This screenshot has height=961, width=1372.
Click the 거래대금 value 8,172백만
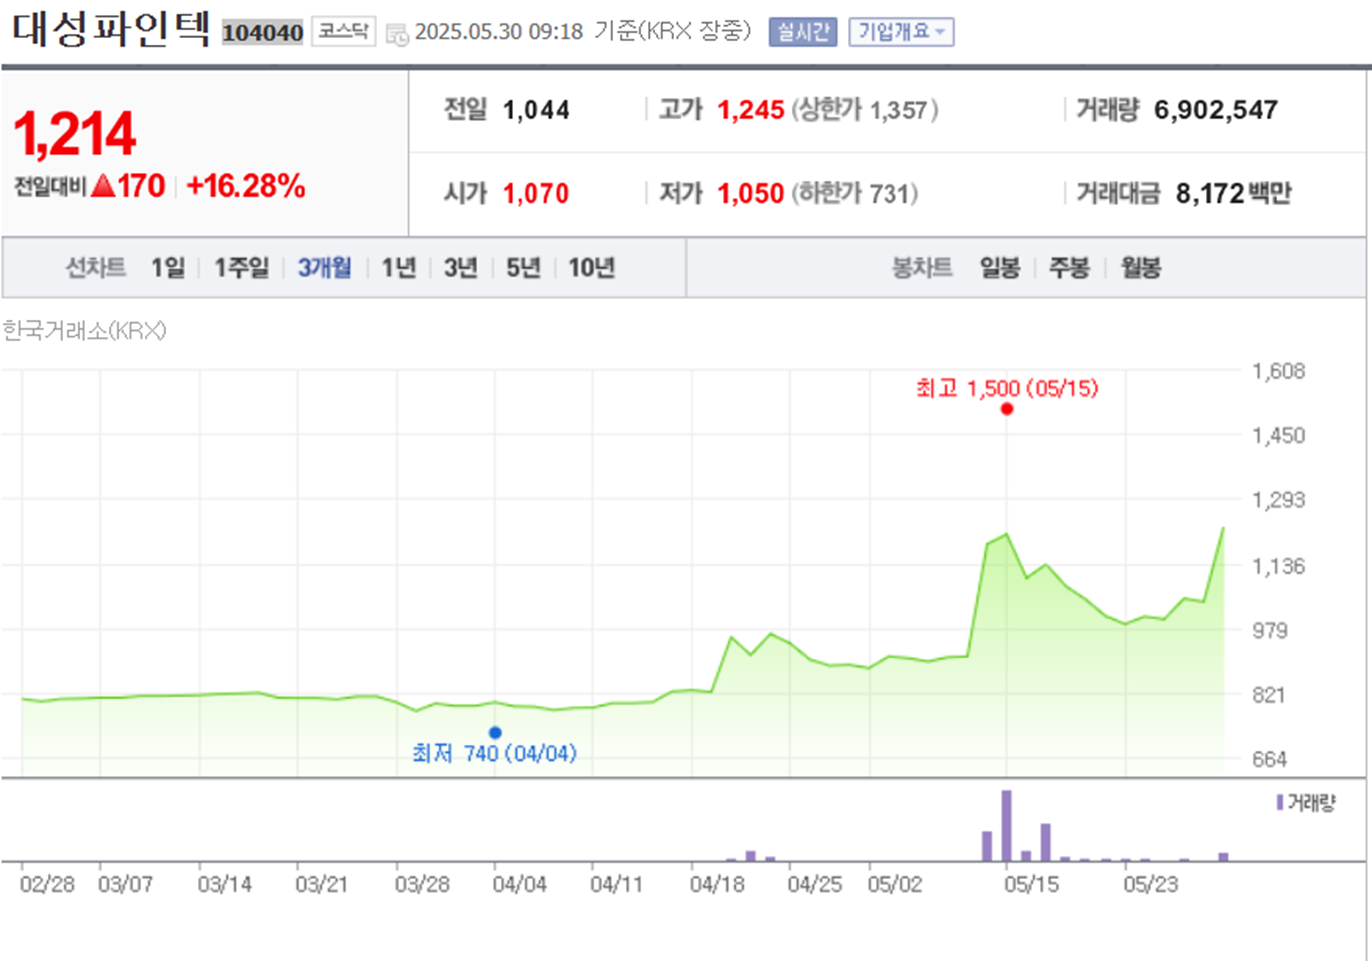coord(1234,194)
